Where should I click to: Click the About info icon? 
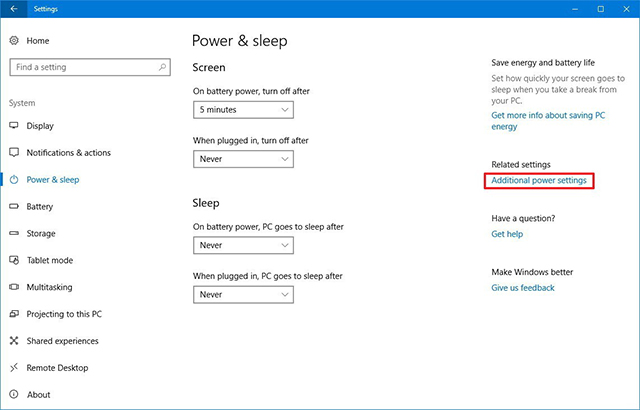14,394
